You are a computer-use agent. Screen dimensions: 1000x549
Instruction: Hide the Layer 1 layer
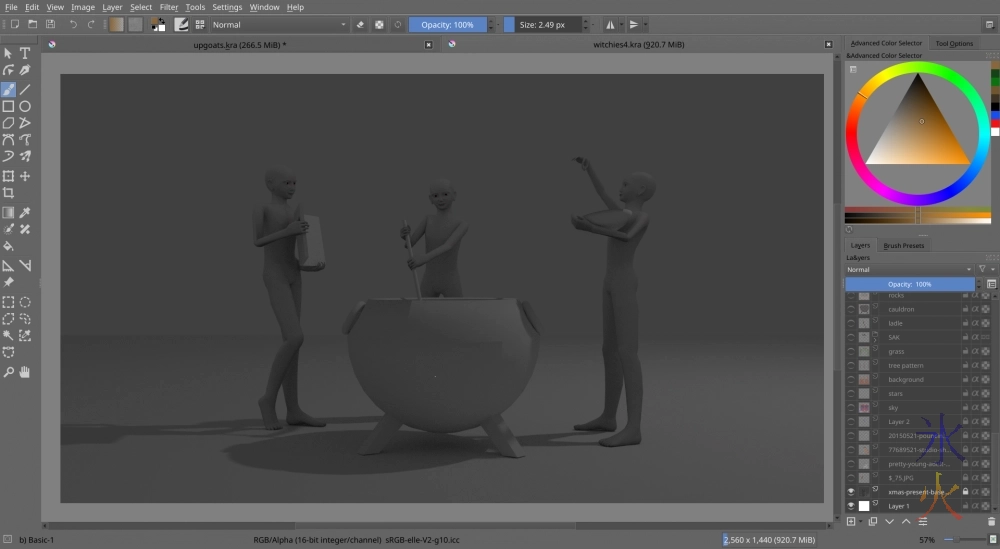tap(851, 506)
